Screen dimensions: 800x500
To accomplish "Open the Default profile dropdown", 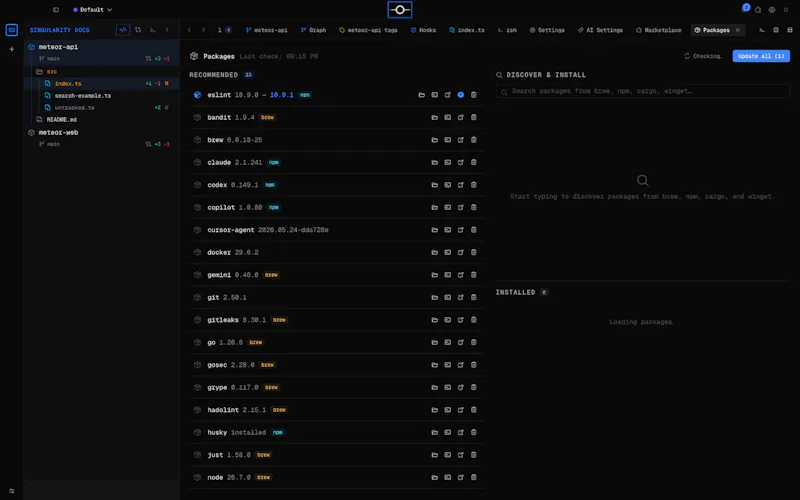I will (x=92, y=10).
